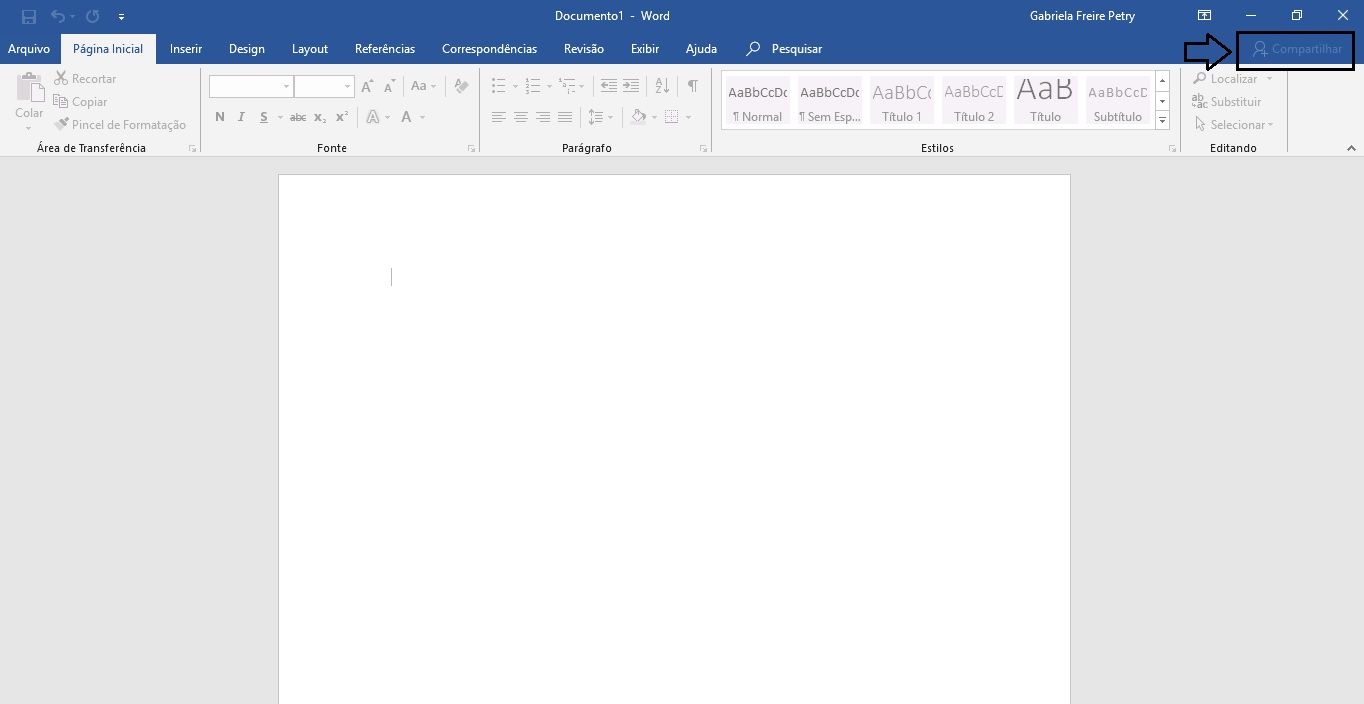
Task: Click the decrease indent icon
Action: [x=609, y=86]
